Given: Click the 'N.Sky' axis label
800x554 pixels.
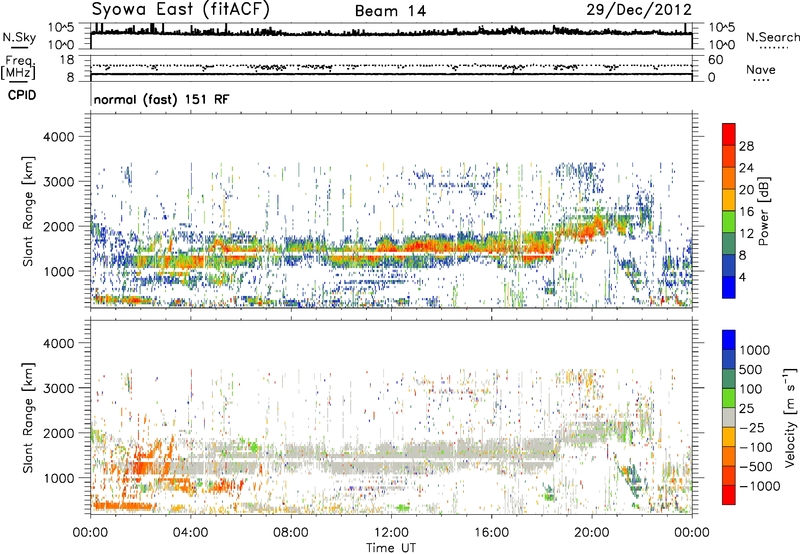Looking at the screenshot, I should coord(19,37).
